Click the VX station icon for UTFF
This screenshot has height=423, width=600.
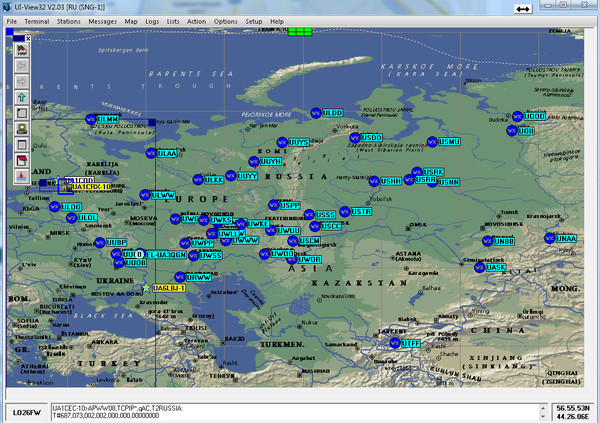tap(395, 343)
